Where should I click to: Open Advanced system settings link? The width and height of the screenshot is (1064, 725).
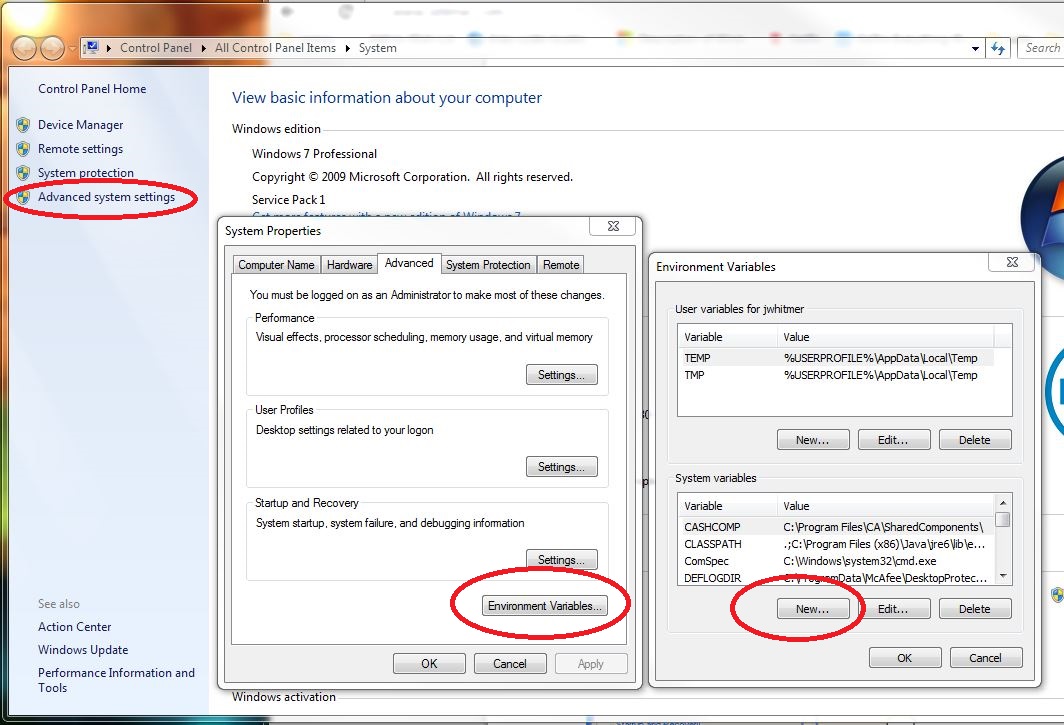[107, 197]
